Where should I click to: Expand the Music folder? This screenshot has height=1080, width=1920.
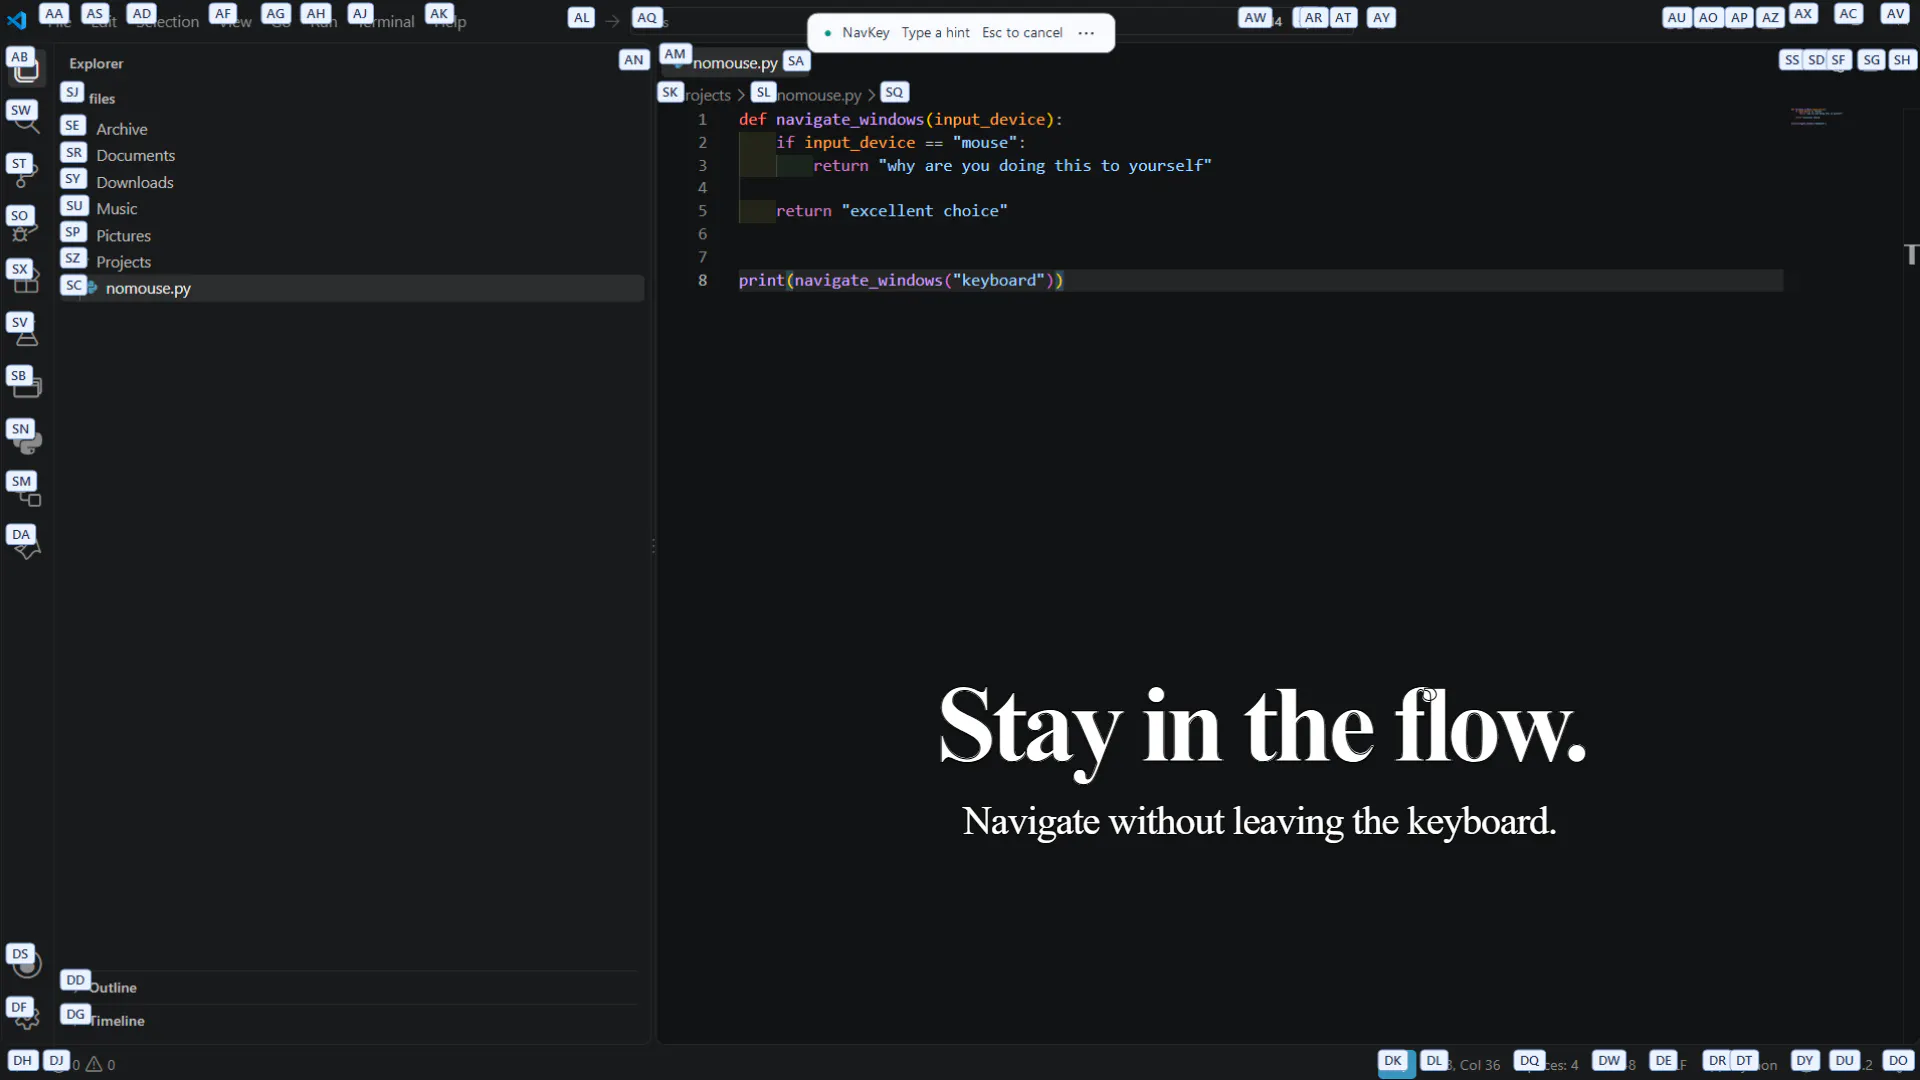tap(350, 208)
